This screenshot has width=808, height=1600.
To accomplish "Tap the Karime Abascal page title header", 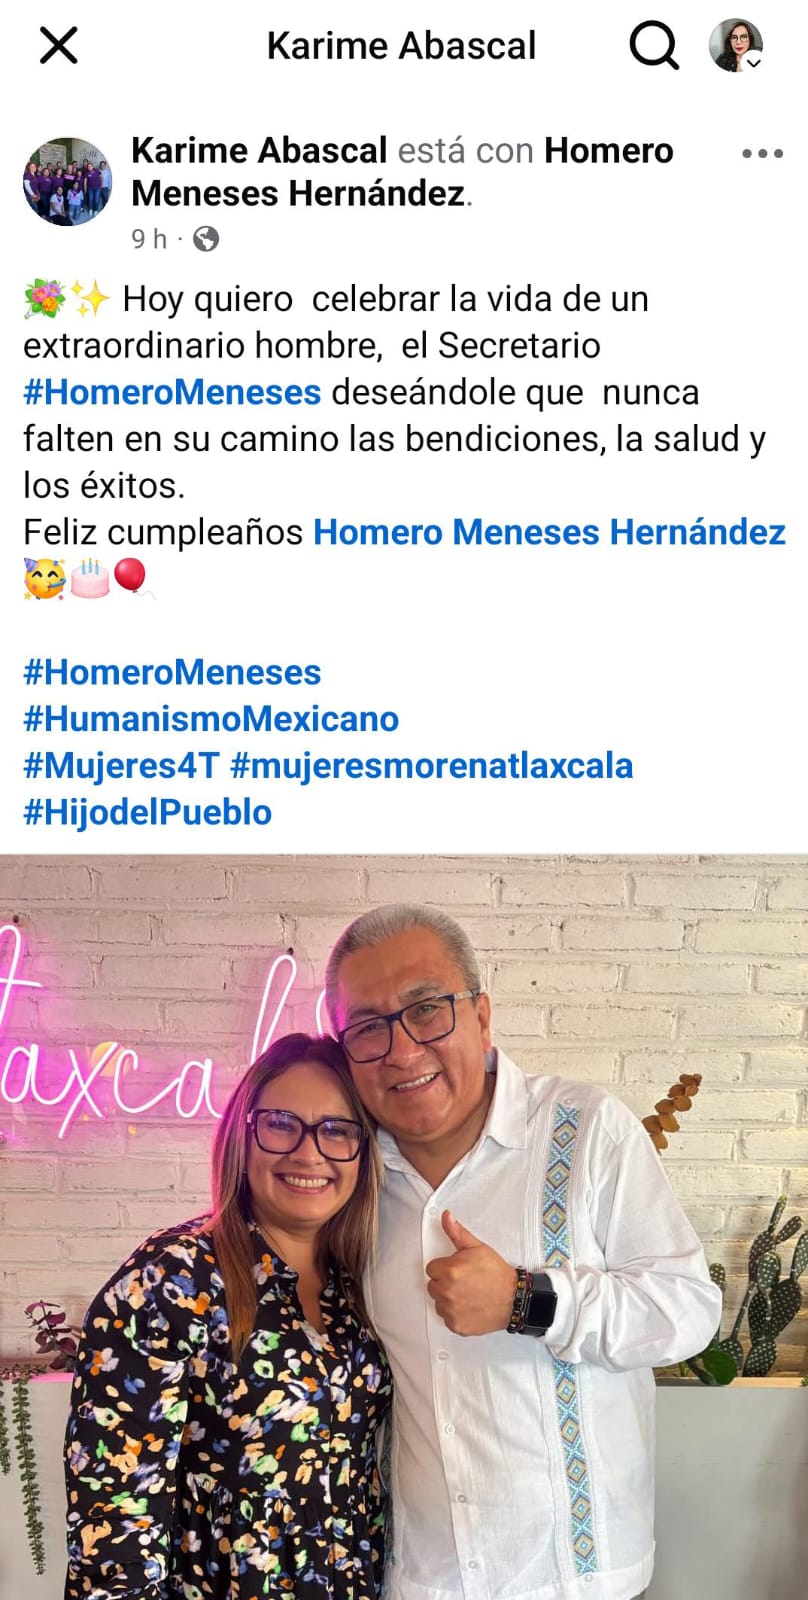I will [401, 46].
